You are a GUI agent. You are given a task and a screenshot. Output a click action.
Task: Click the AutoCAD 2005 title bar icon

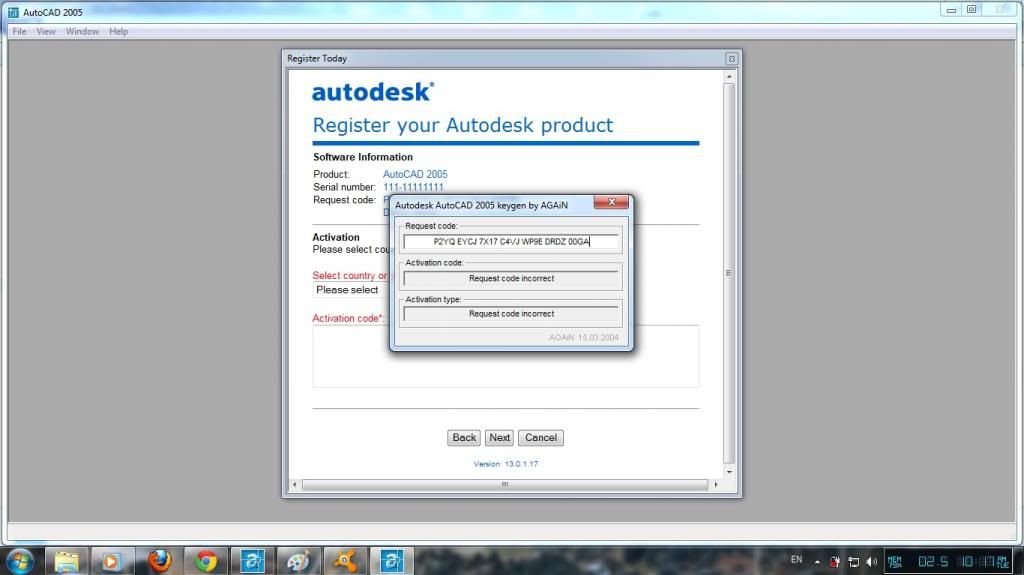pos(13,12)
